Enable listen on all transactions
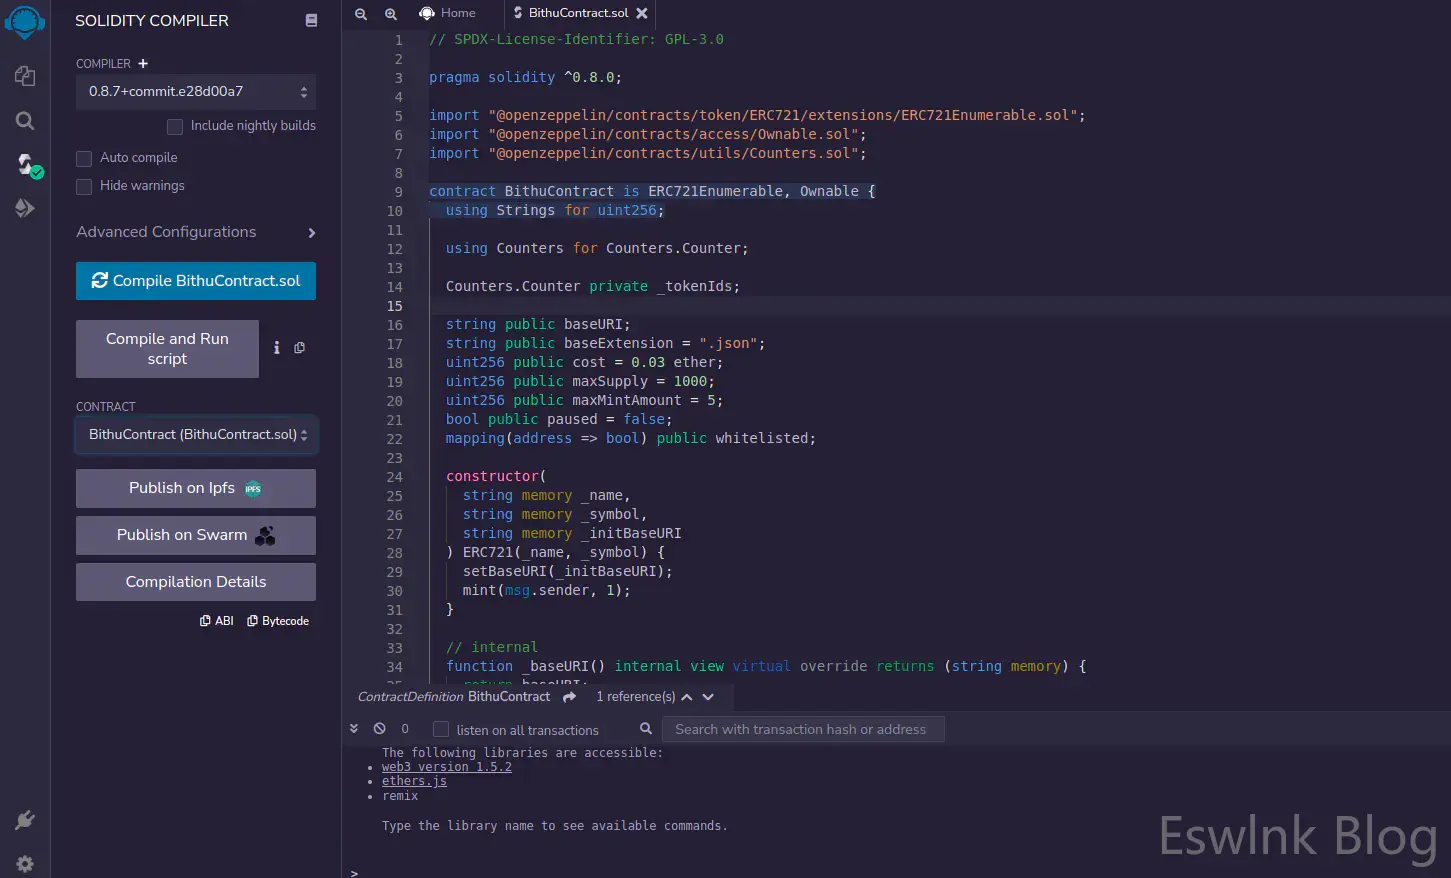 (441, 730)
